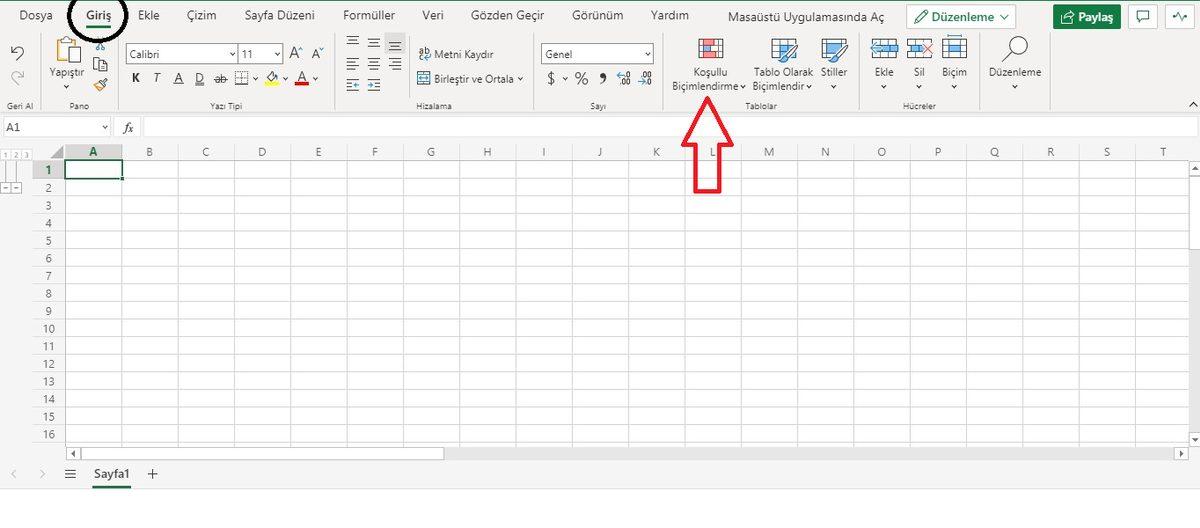Click the Sil delete cells button

point(919,64)
